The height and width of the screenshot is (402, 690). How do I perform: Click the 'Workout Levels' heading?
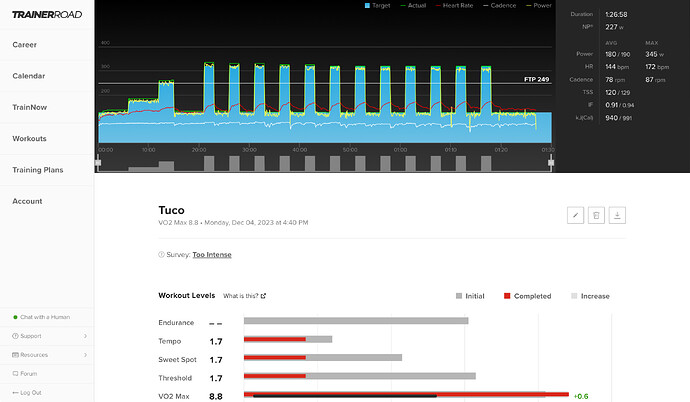[x=187, y=296]
